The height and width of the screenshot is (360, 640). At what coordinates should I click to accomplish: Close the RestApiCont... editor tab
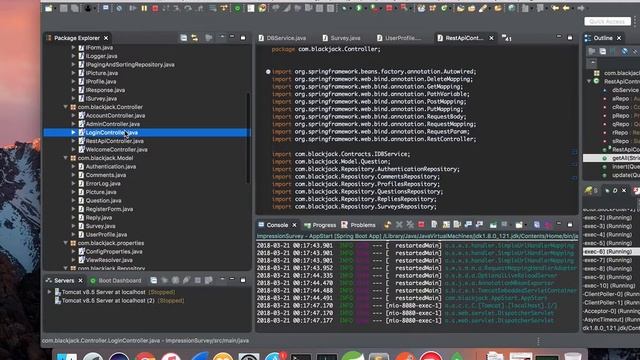(x=491, y=38)
